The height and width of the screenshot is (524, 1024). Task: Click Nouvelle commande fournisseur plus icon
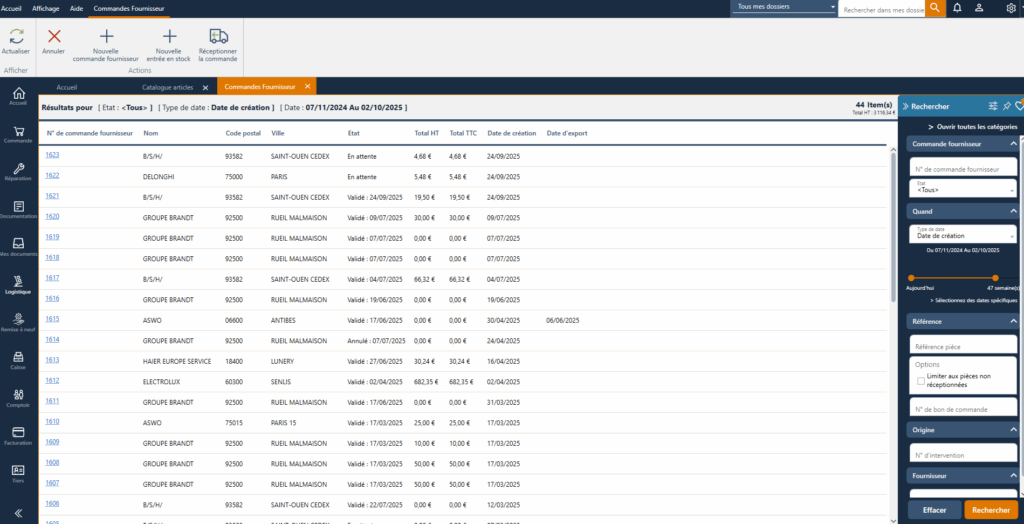106,36
